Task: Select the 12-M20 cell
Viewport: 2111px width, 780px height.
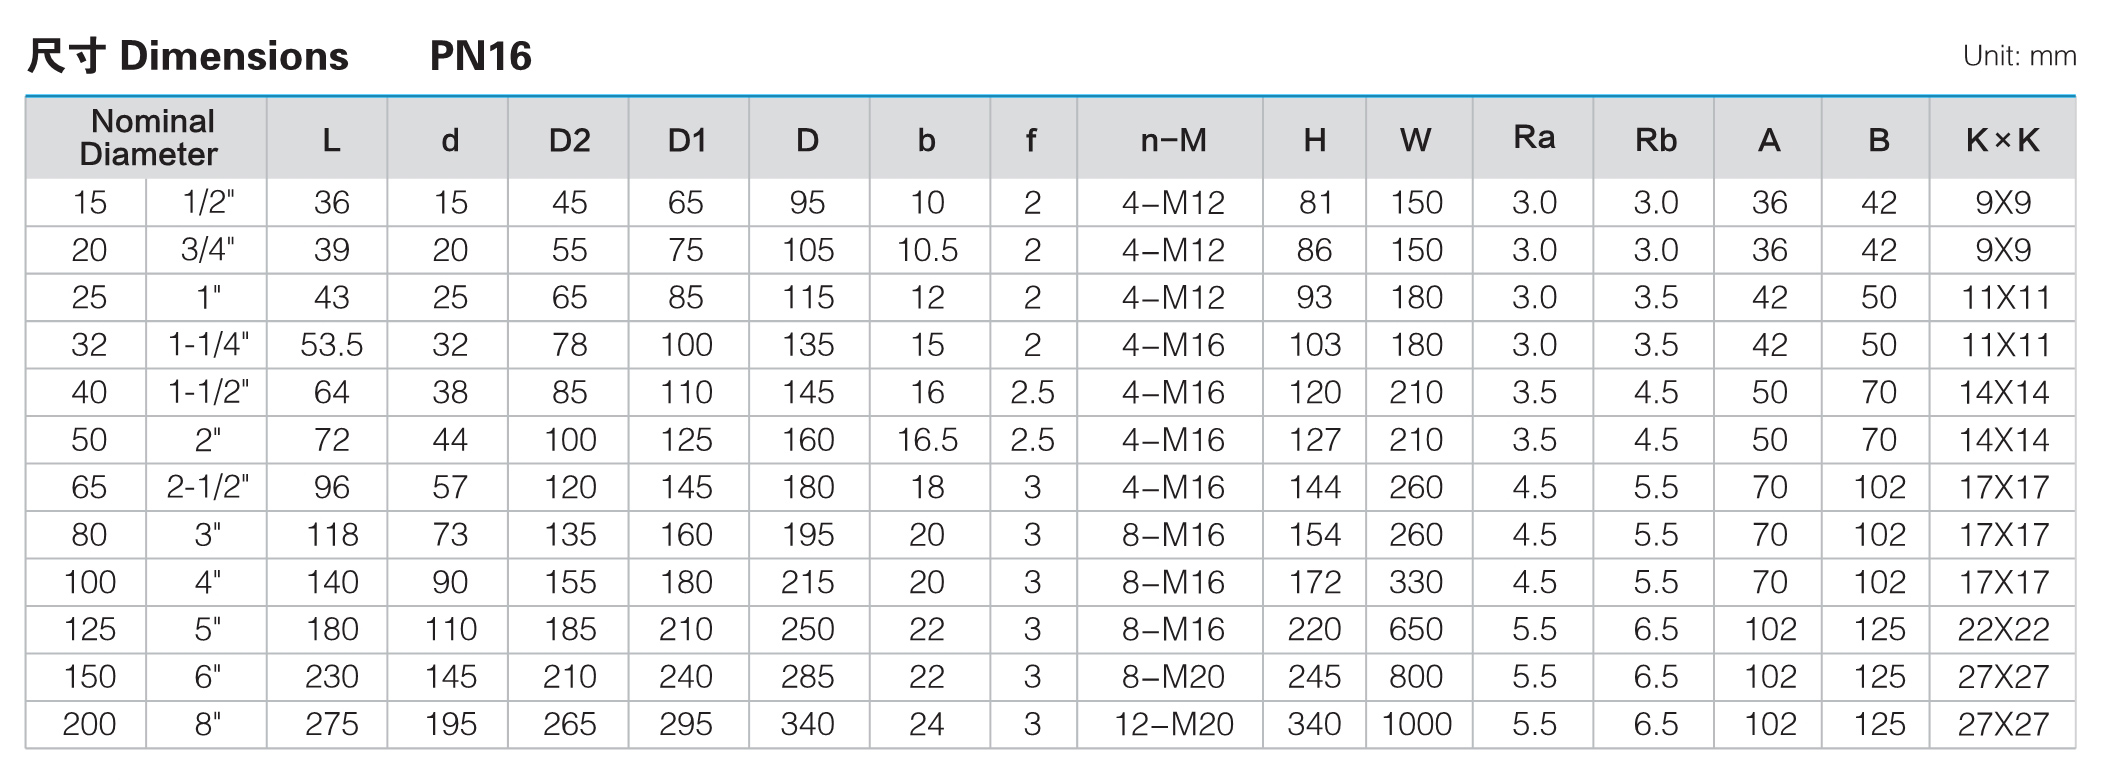Action: pos(1173,724)
